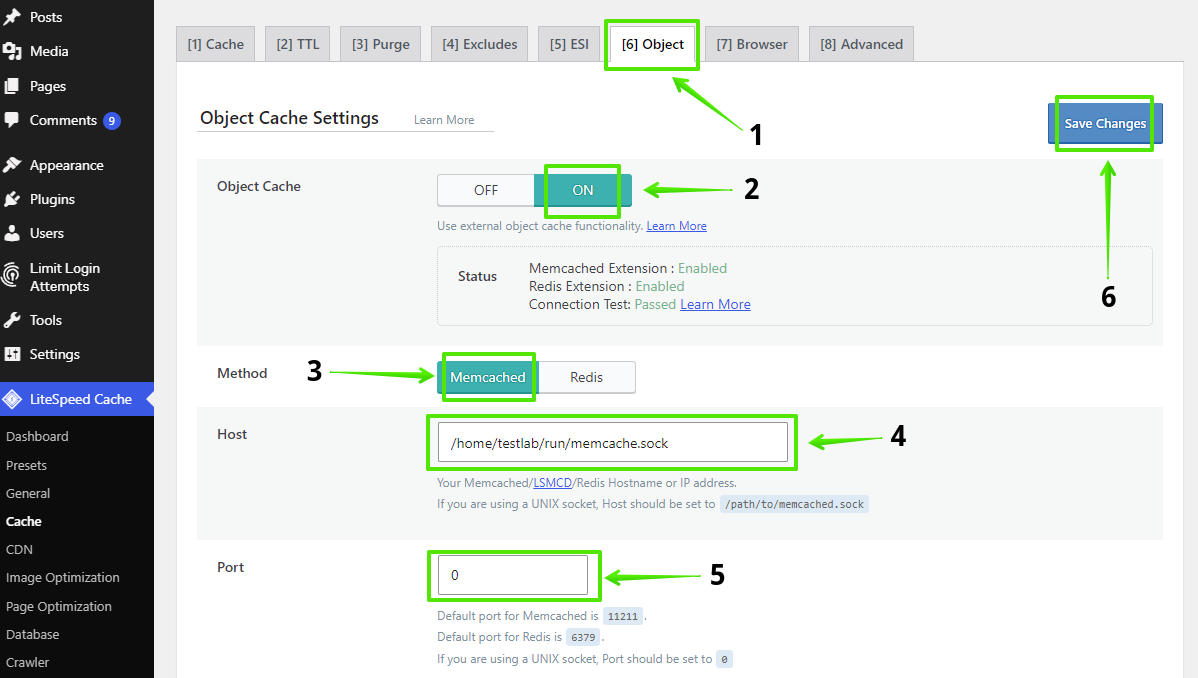The width and height of the screenshot is (1198, 678).
Task: Click the Users person icon
Action: [x=11, y=233]
